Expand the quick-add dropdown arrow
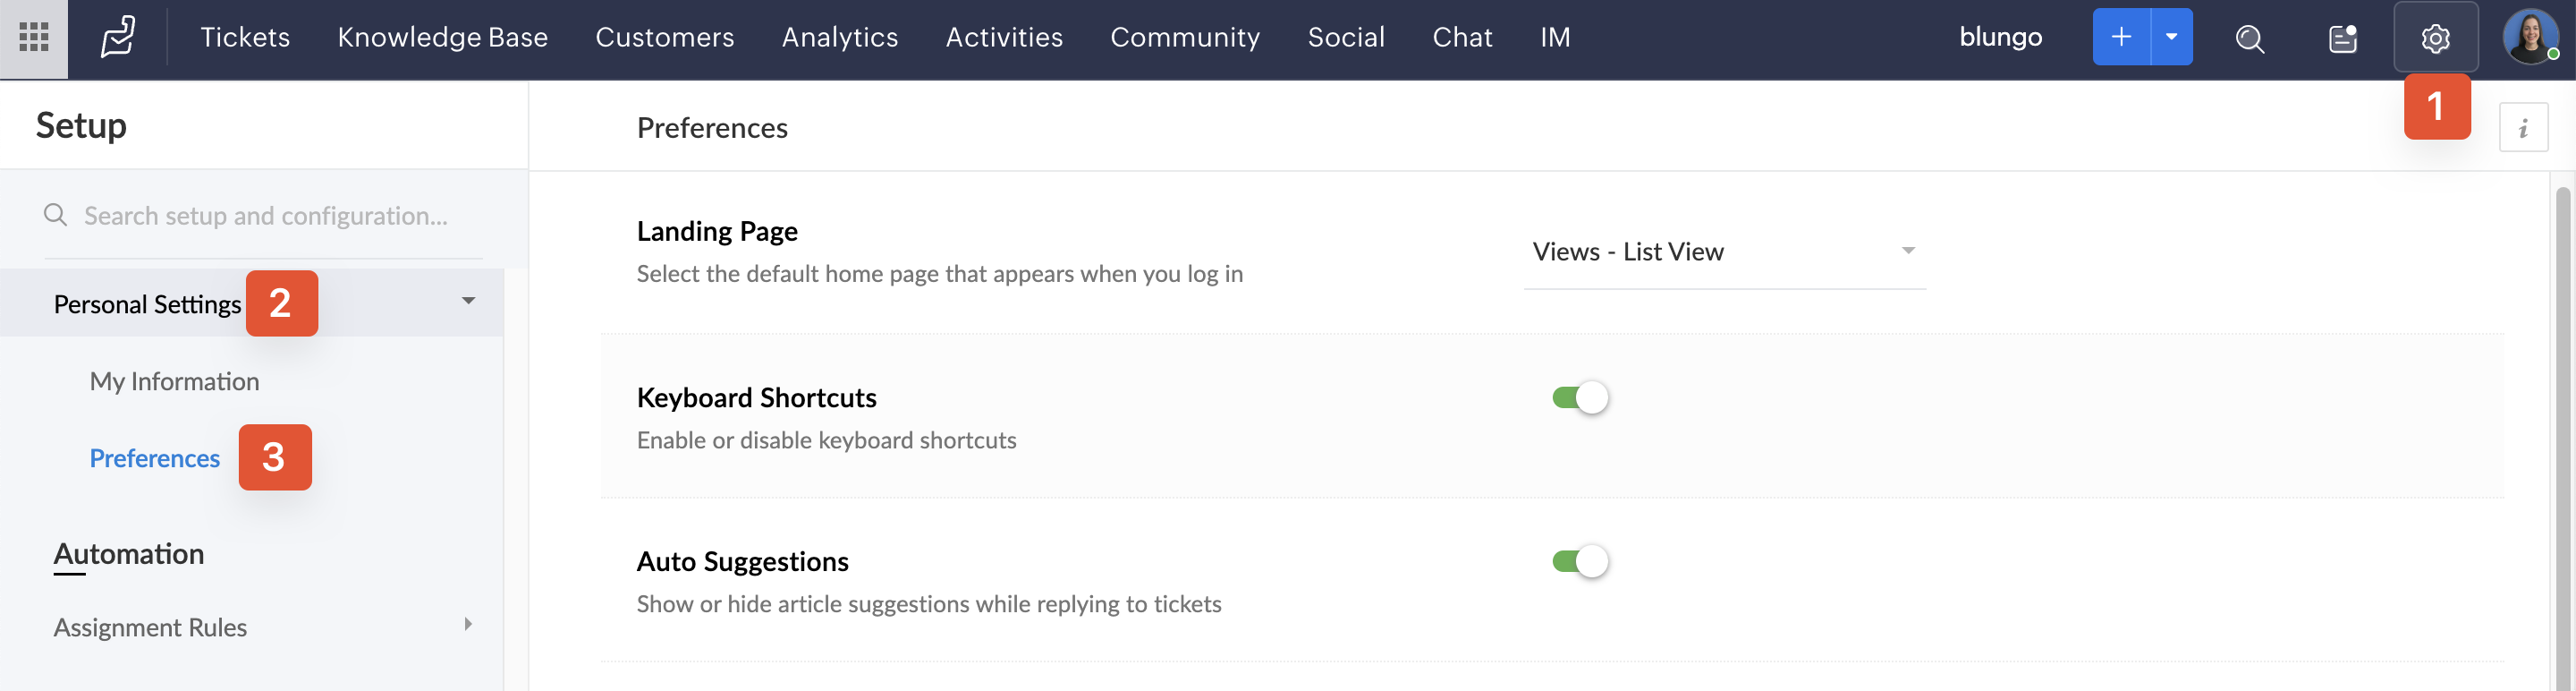 click(x=2171, y=37)
